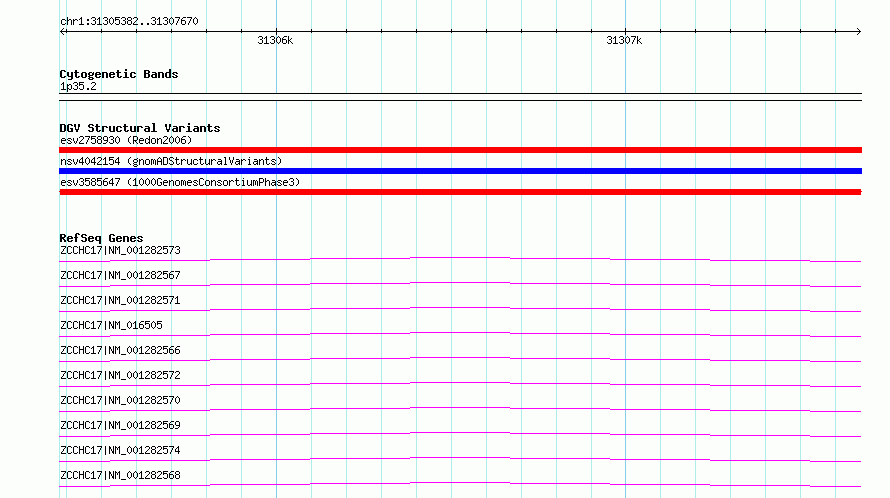Click the magenta intron line under NM_001282568

460,483
